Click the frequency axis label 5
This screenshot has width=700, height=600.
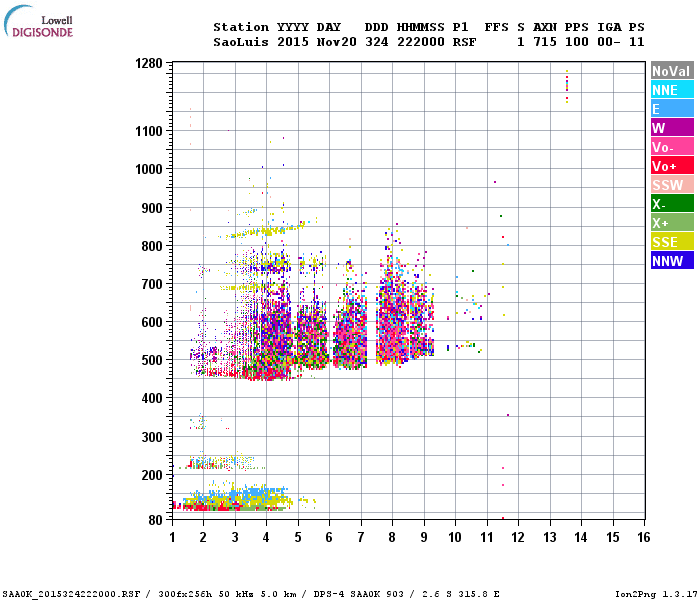298,537
